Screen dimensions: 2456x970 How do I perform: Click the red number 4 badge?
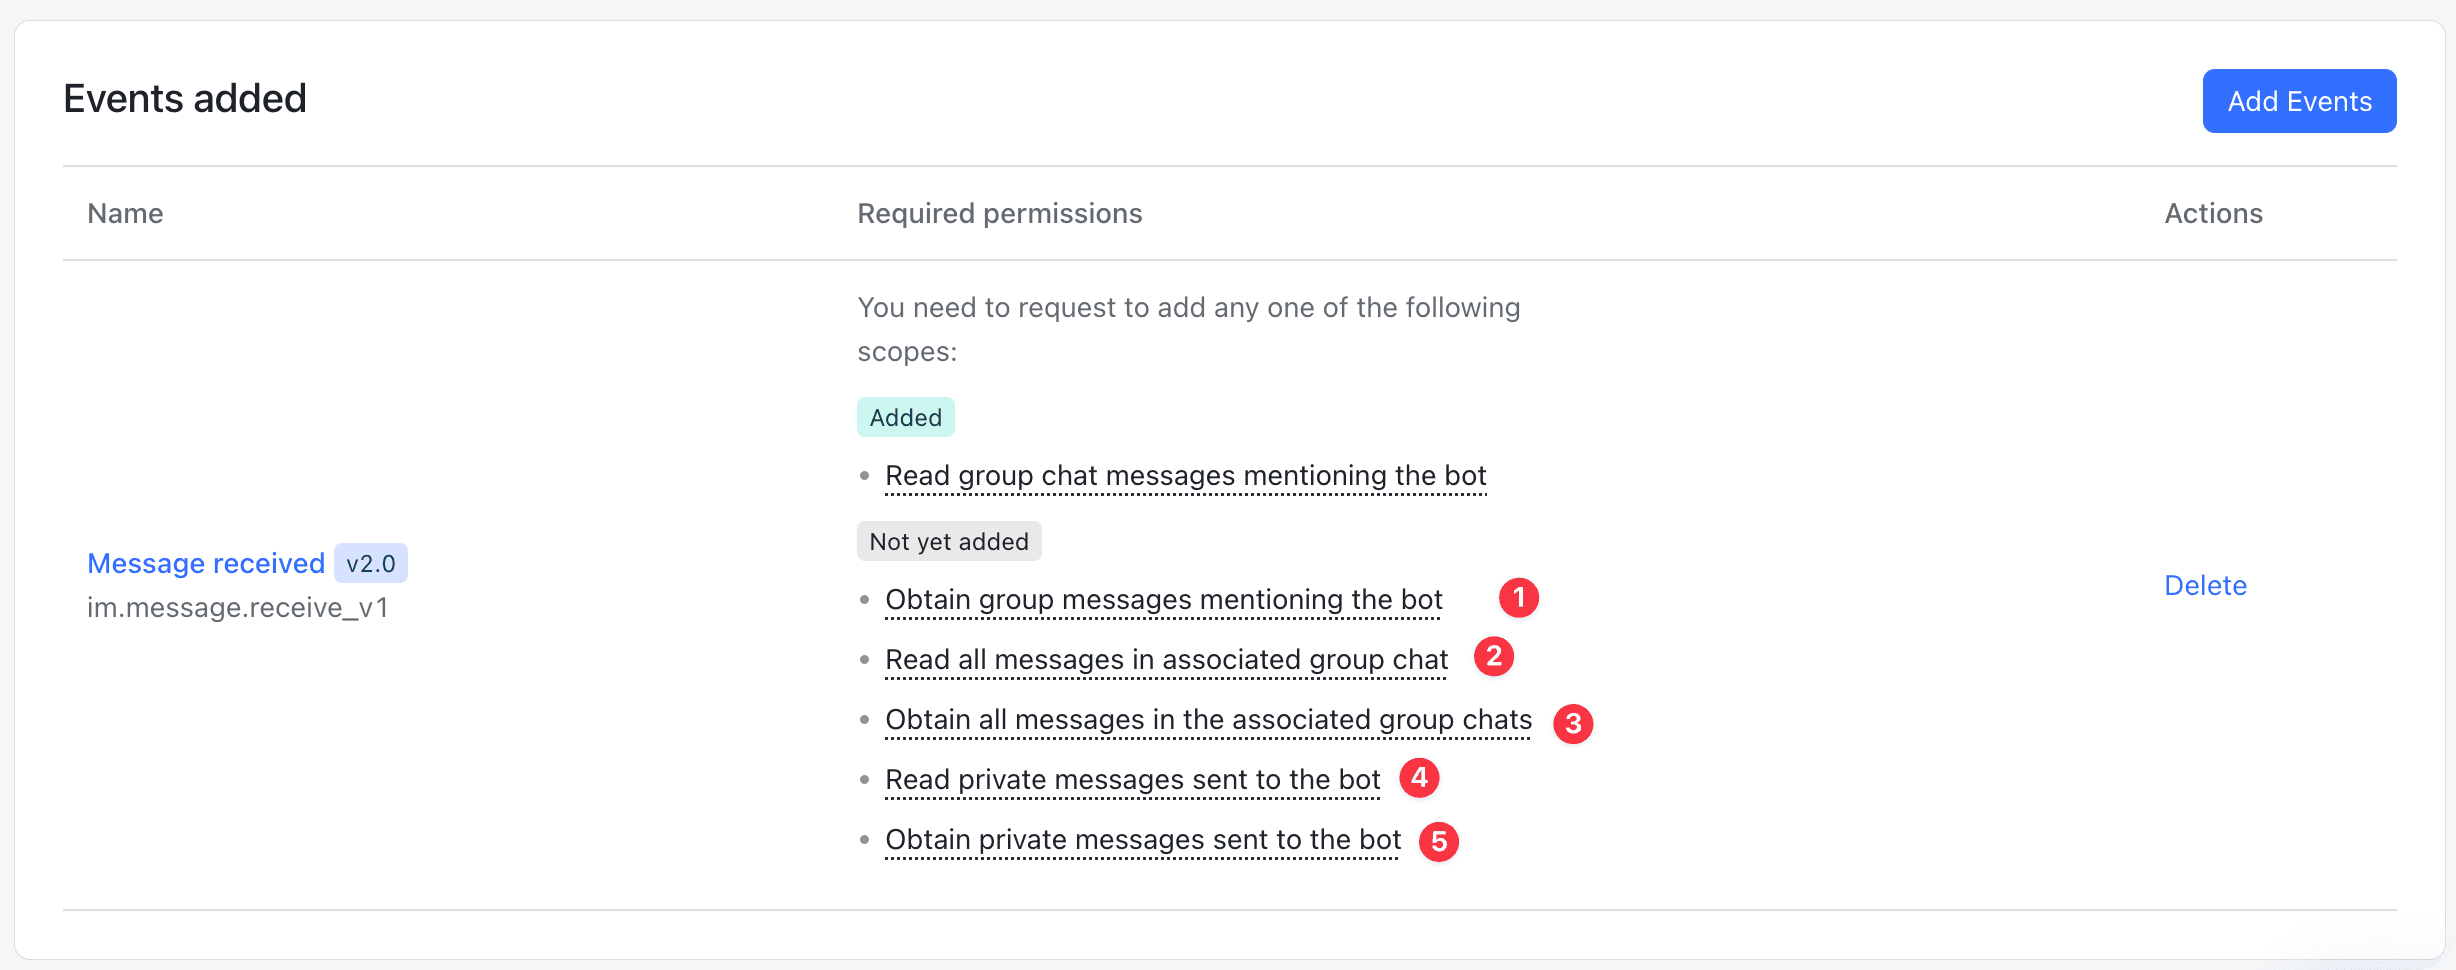point(1418,778)
